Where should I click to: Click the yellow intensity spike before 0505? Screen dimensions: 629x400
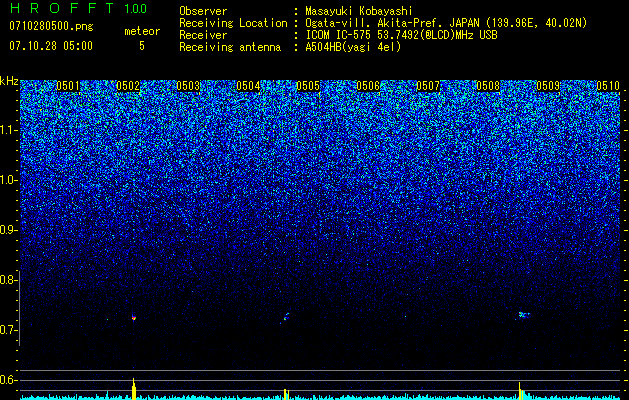(x=286, y=394)
